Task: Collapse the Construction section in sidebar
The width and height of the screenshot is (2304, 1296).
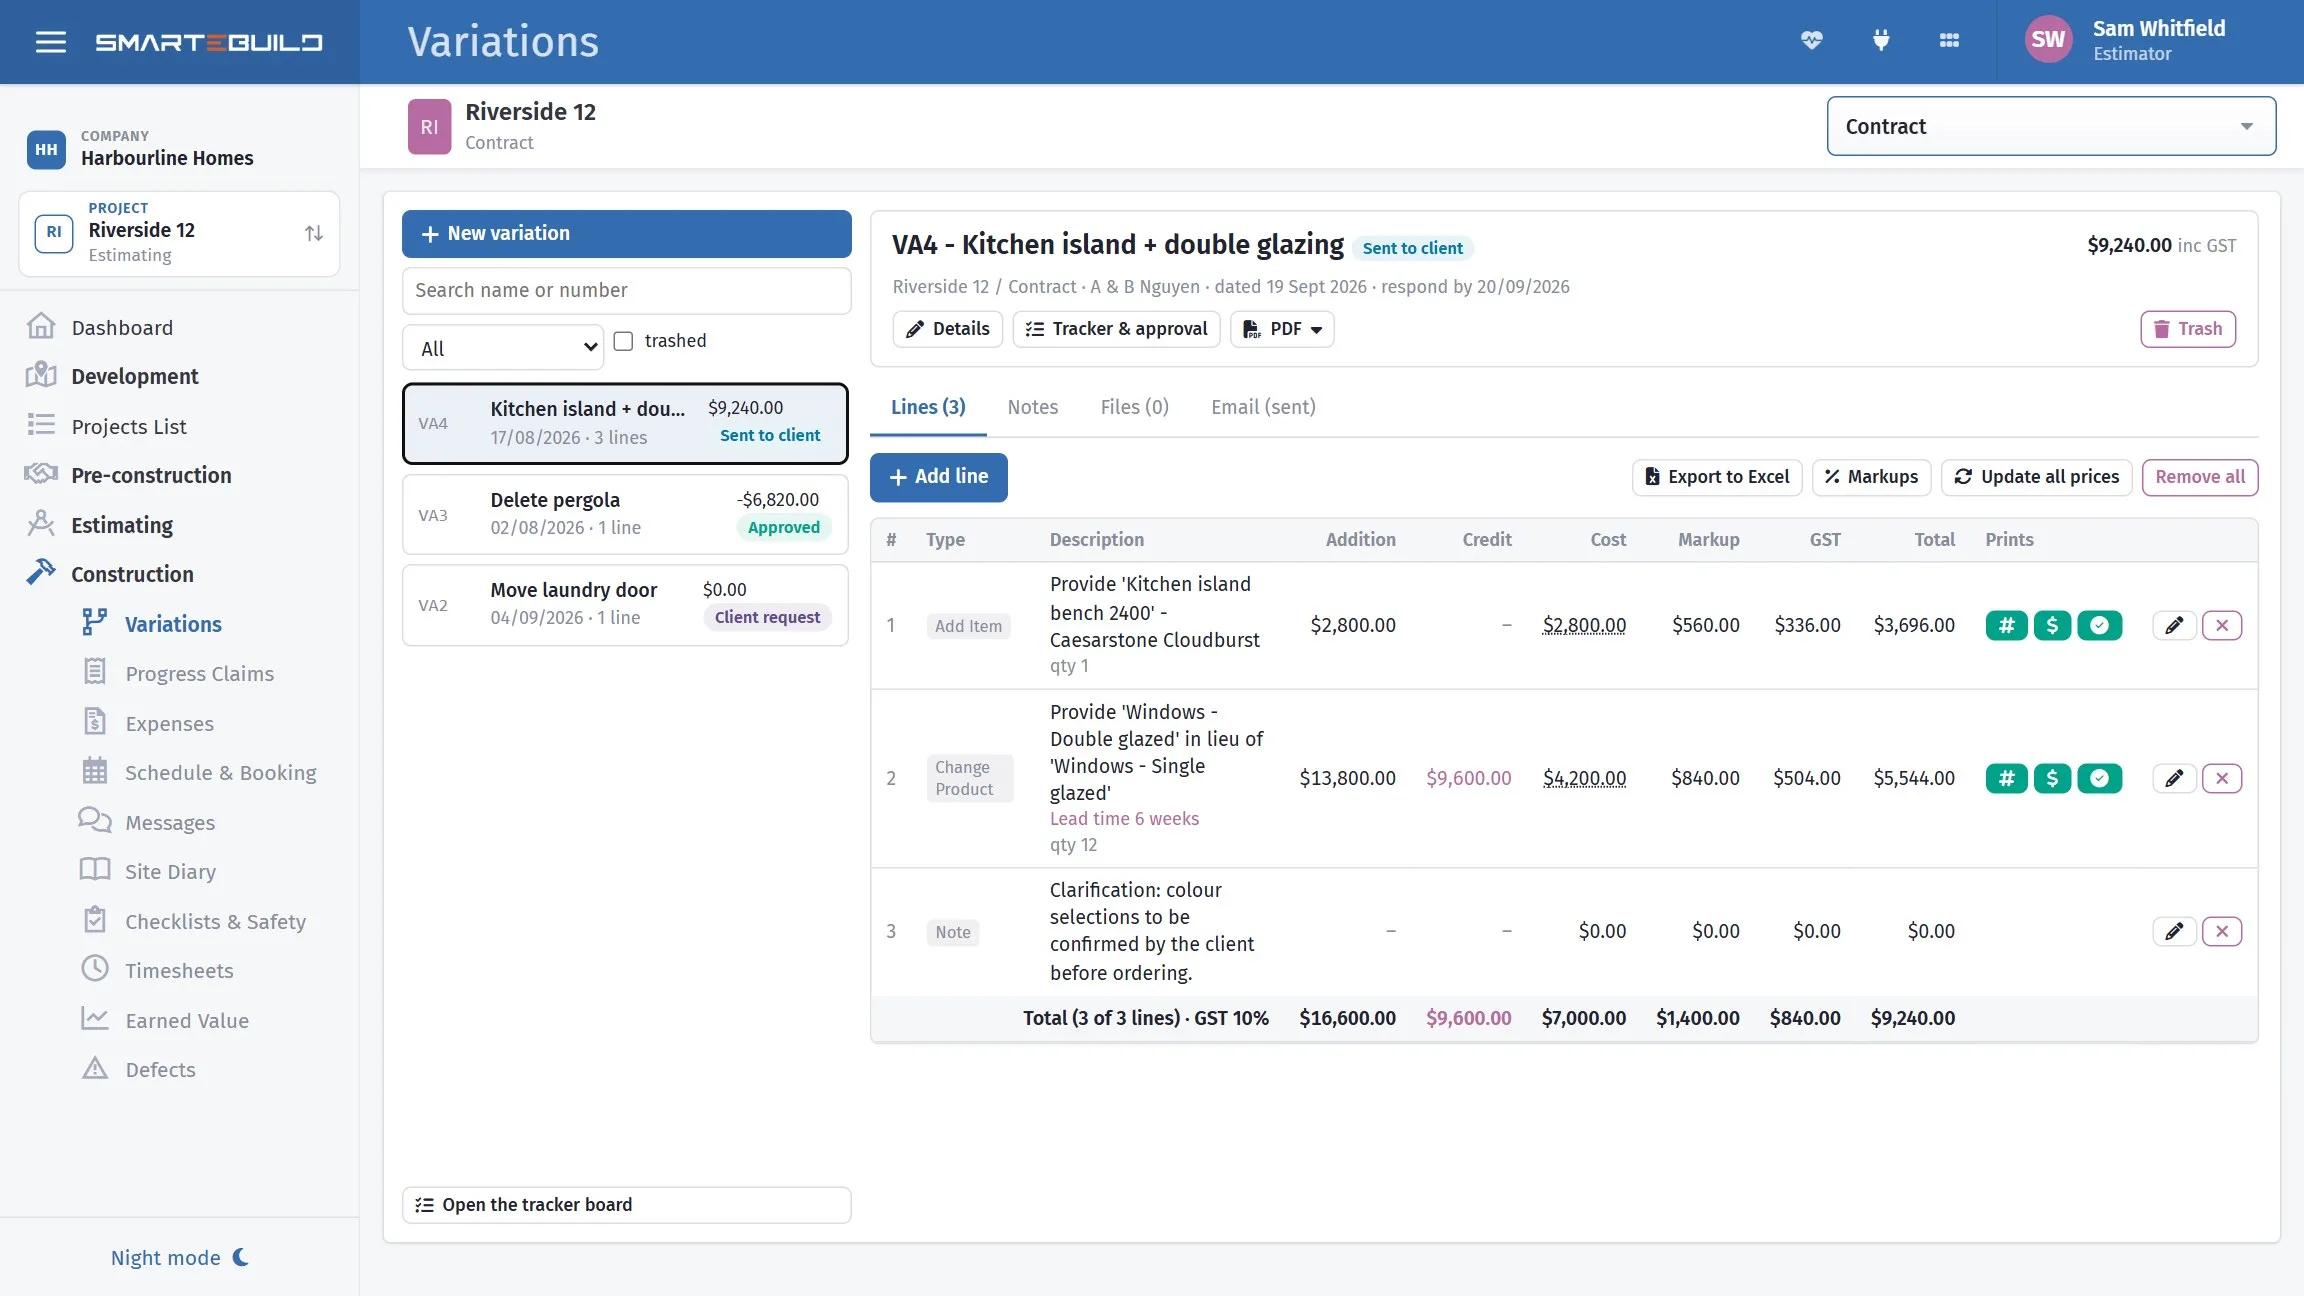Action: [x=132, y=574]
